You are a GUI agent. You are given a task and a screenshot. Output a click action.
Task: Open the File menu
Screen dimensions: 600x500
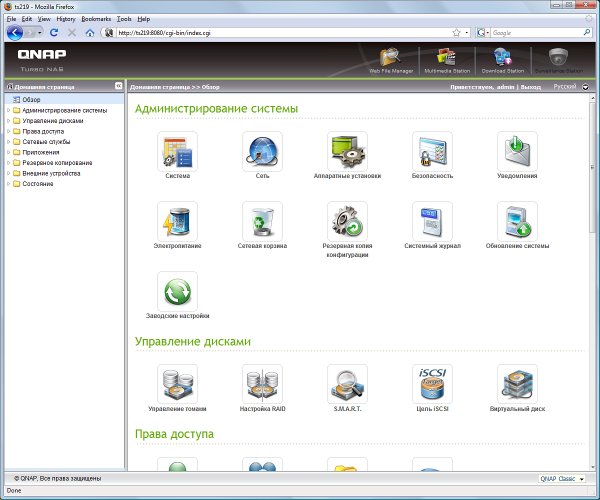(11, 19)
